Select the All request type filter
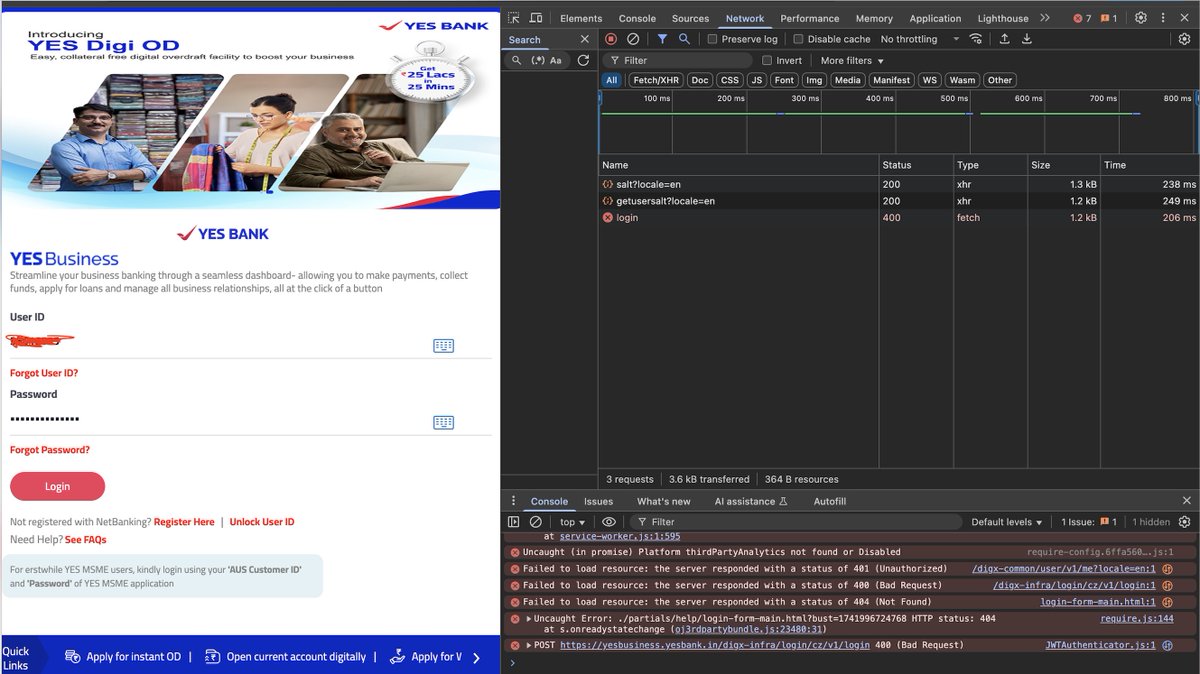Viewport: 1200px width, 674px height. [611, 80]
